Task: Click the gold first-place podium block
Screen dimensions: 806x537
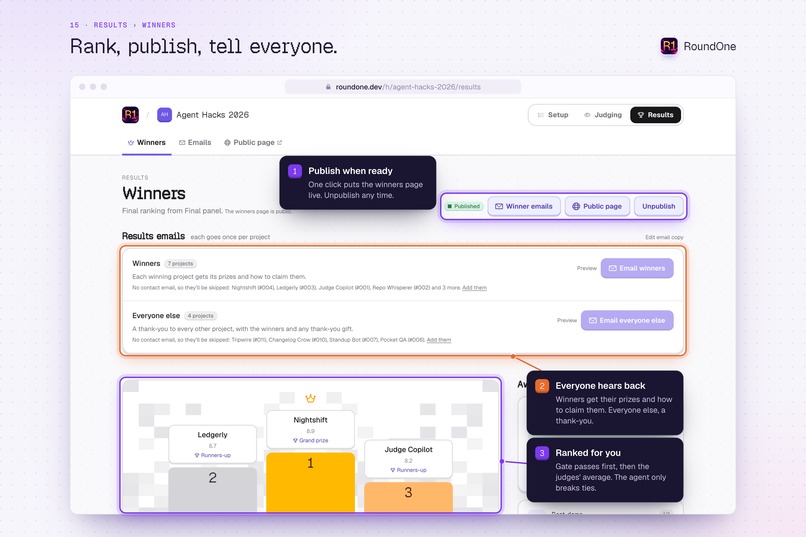Action: tap(310, 482)
